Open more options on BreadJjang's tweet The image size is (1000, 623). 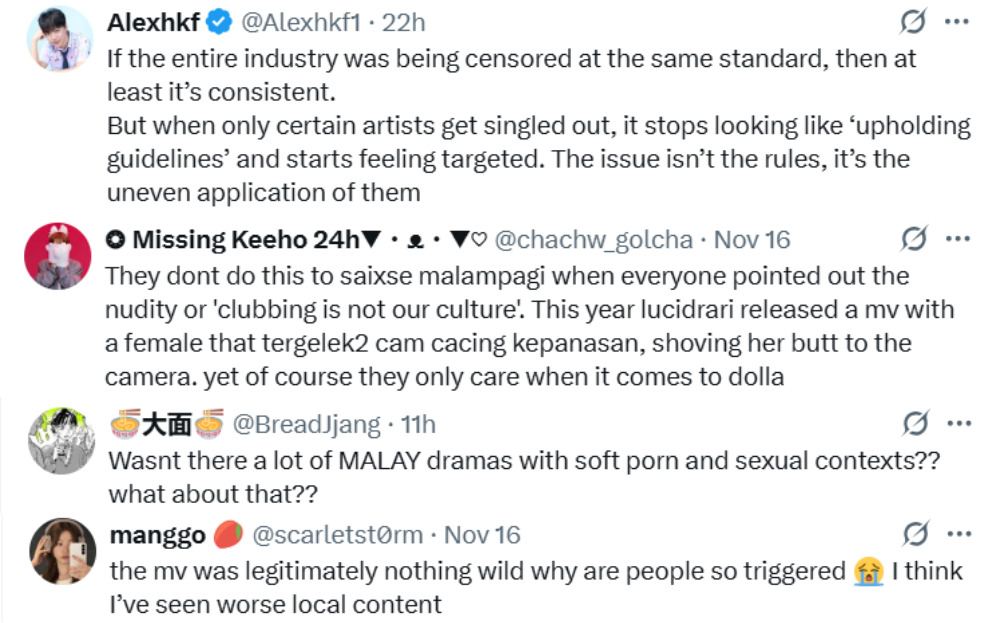pos(958,424)
